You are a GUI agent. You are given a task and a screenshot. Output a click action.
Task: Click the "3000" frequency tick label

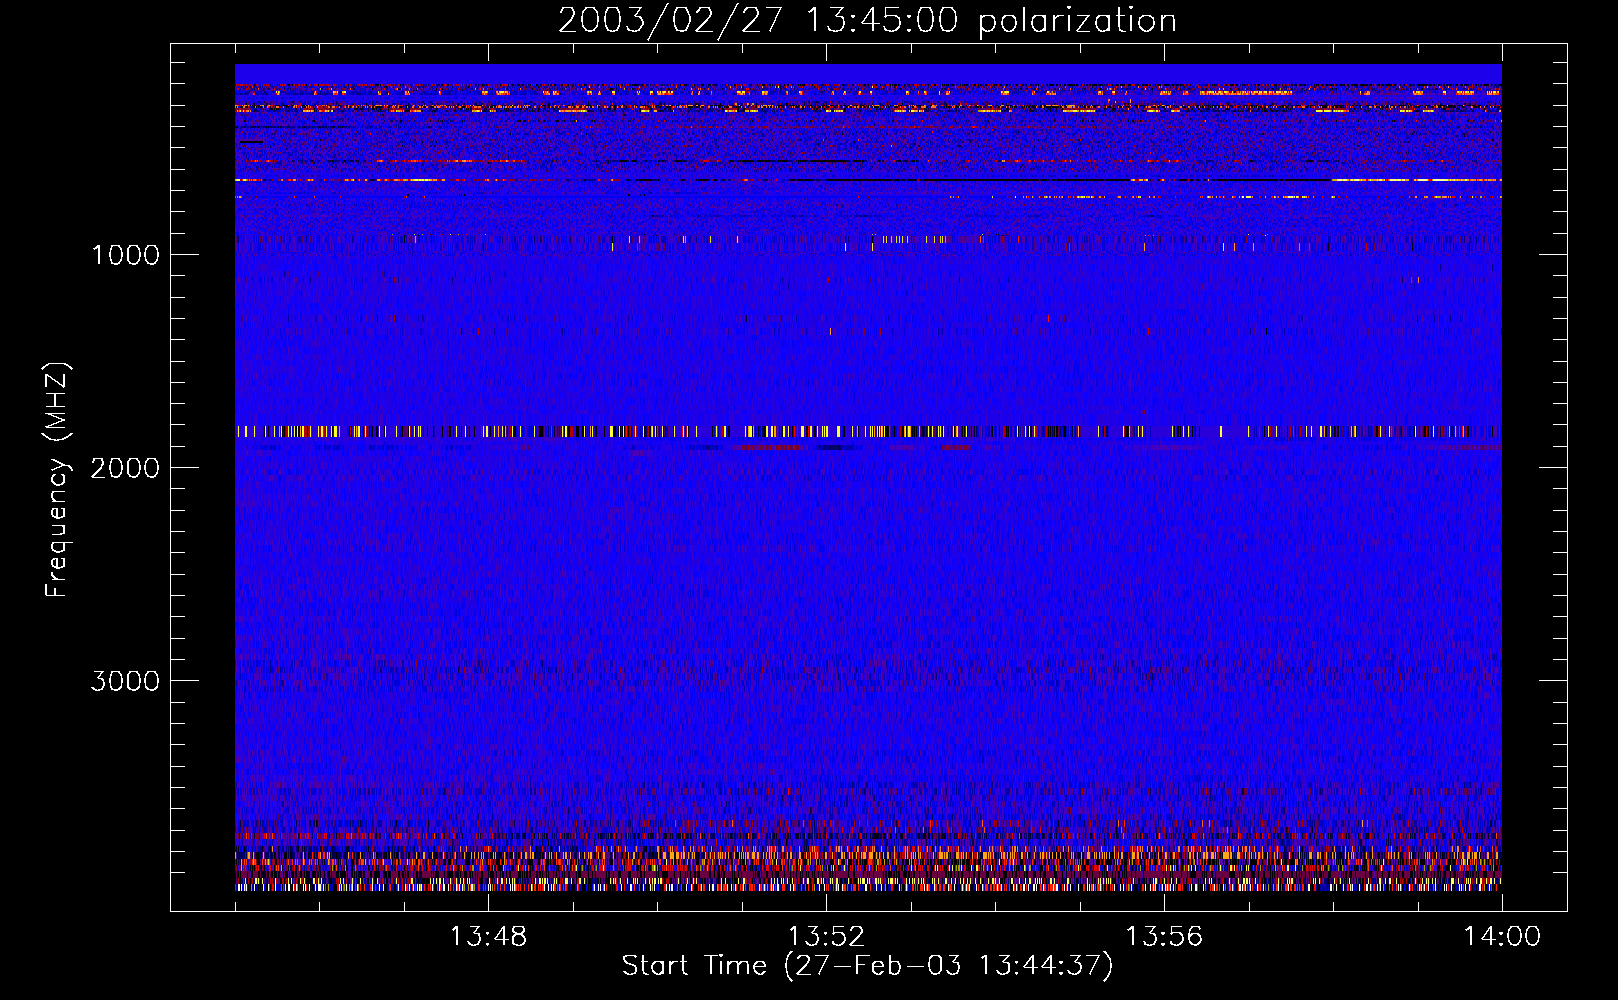[x=125, y=681]
